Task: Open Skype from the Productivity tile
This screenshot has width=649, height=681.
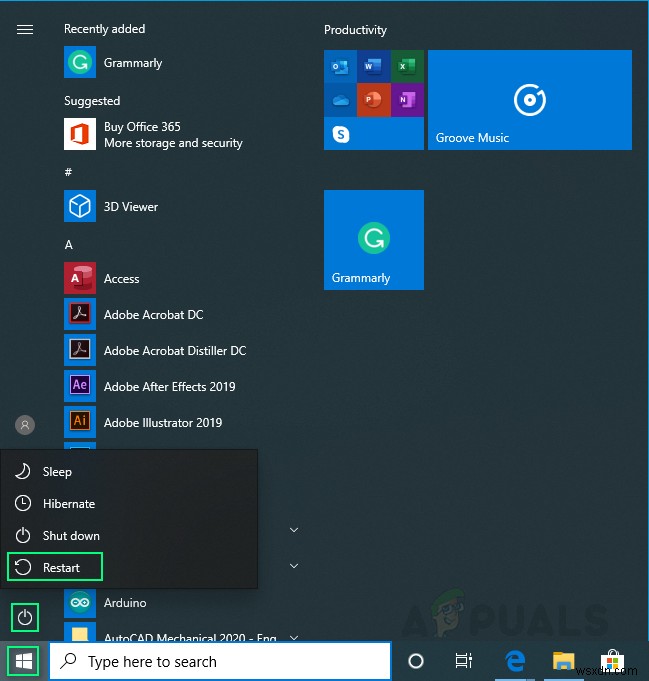Action: click(x=341, y=134)
